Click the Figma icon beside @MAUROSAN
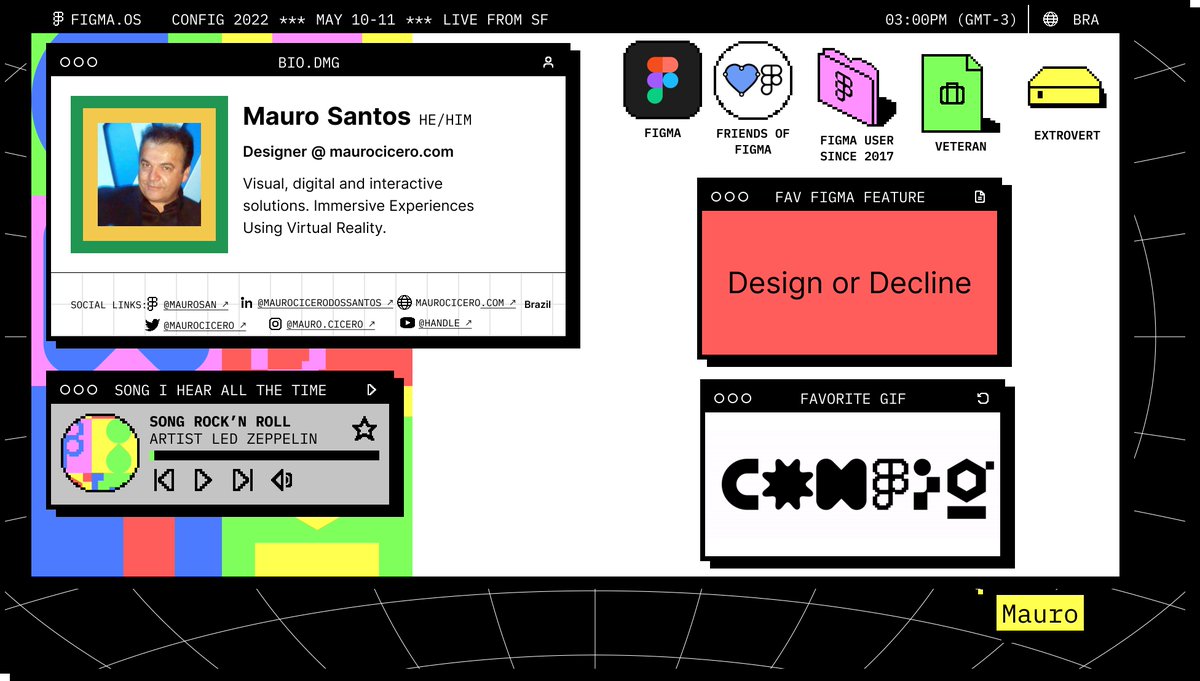1200x681 pixels. coord(153,304)
